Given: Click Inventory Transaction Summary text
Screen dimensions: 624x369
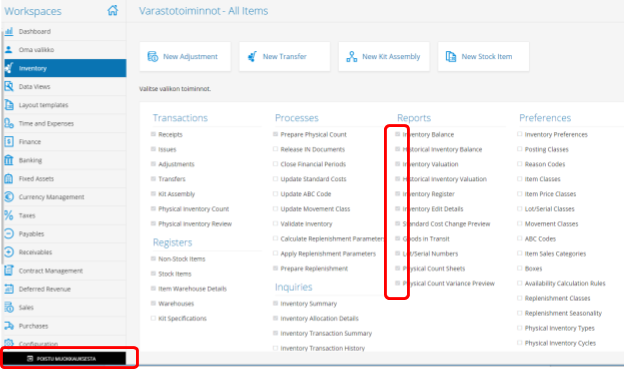Looking at the screenshot, I should click(x=326, y=333).
